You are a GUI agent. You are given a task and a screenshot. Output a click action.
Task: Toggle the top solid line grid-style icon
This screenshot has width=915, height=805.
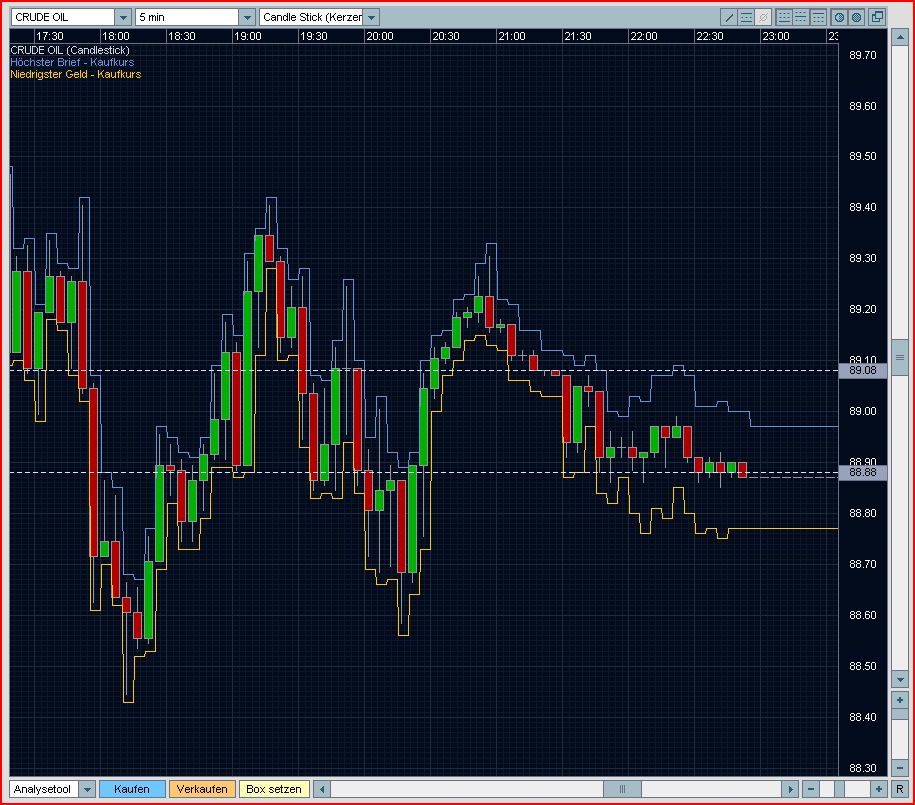click(x=818, y=17)
